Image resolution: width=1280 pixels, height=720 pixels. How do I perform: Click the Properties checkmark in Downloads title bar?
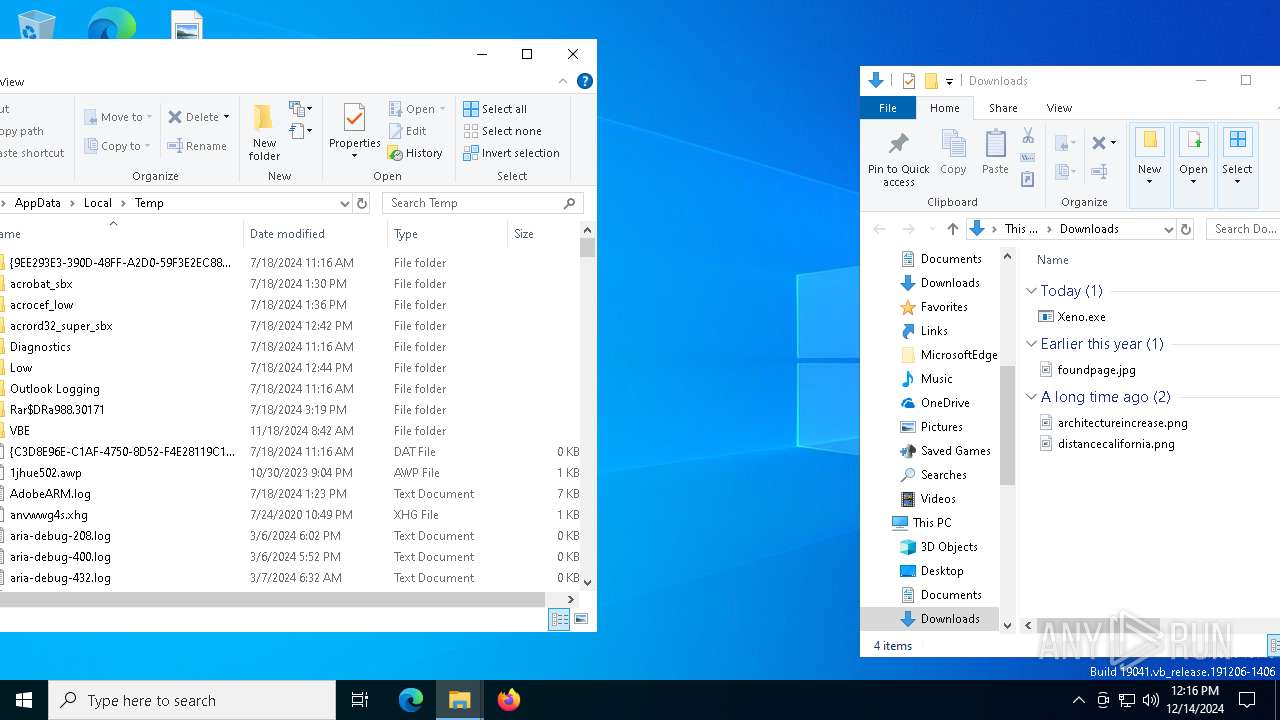tap(909, 81)
